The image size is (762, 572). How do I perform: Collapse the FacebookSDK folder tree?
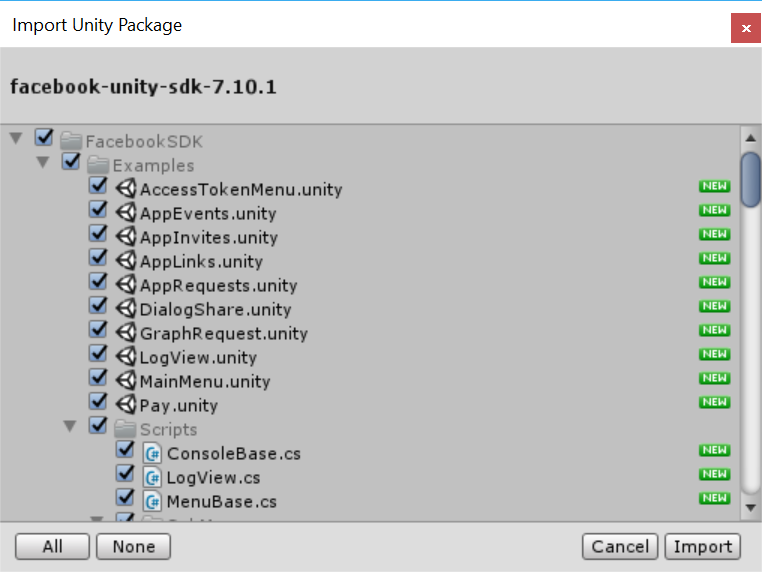tap(16, 139)
